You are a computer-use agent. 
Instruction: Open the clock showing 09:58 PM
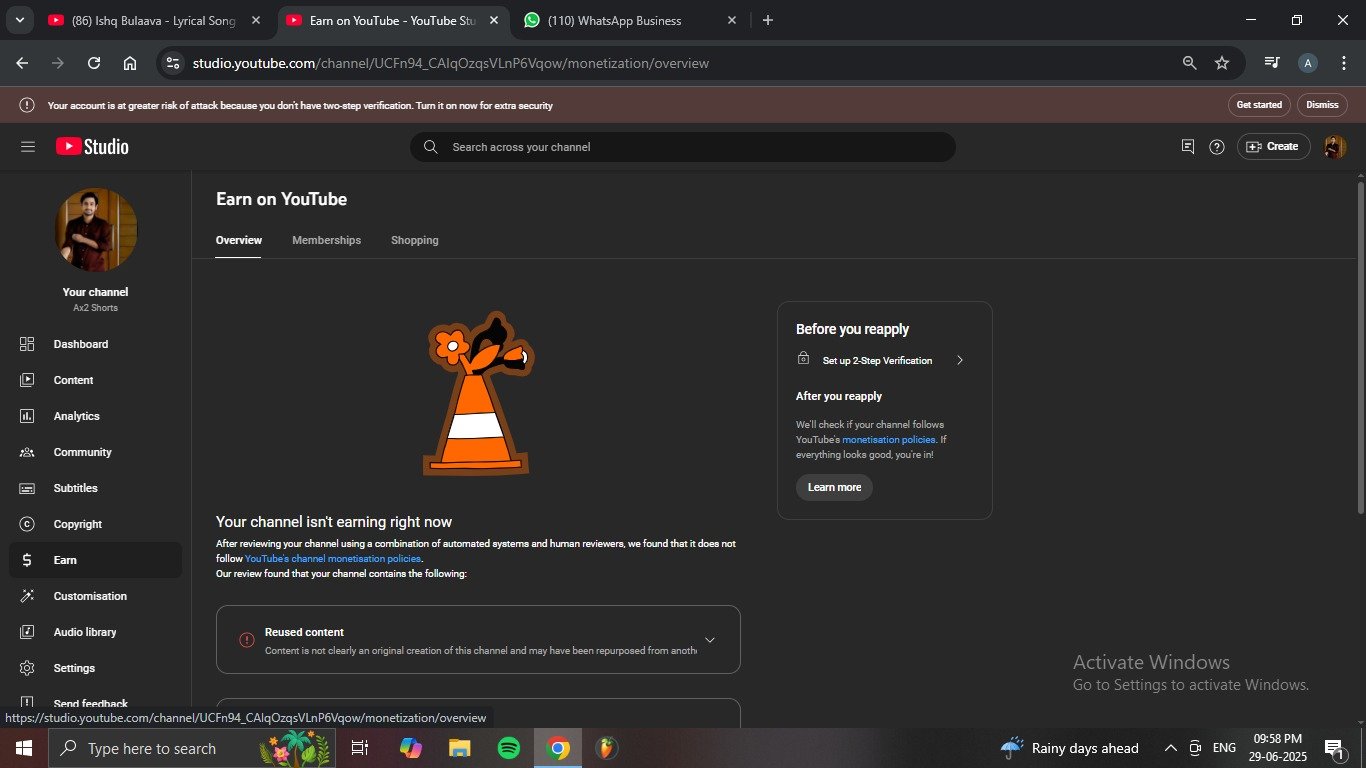1279,748
